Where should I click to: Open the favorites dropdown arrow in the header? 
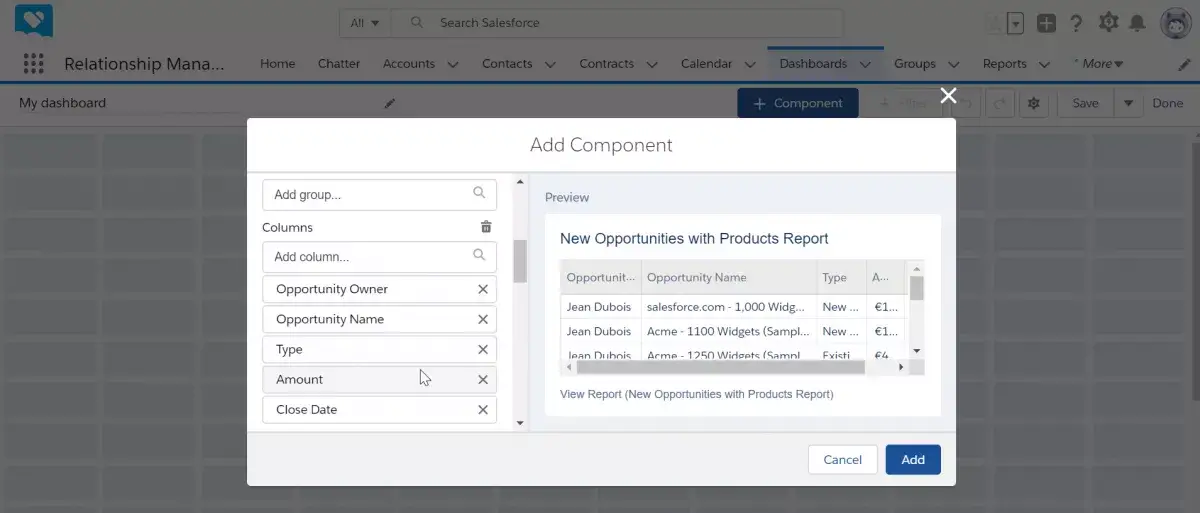click(x=1016, y=23)
